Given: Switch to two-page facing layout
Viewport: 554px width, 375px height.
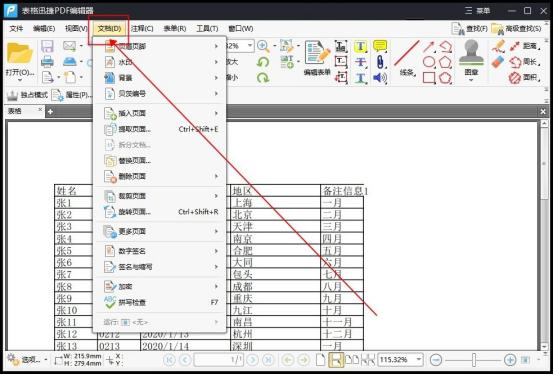Looking at the screenshot, I should (x=352, y=360).
